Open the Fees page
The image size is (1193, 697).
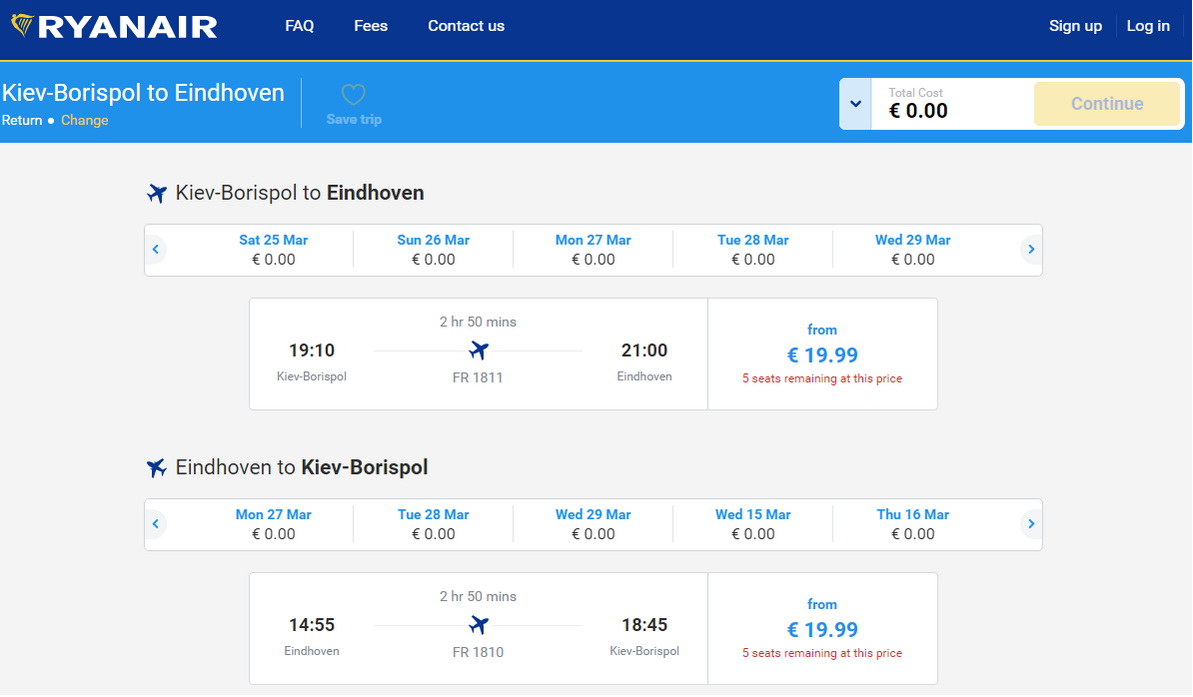click(x=370, y=26)
